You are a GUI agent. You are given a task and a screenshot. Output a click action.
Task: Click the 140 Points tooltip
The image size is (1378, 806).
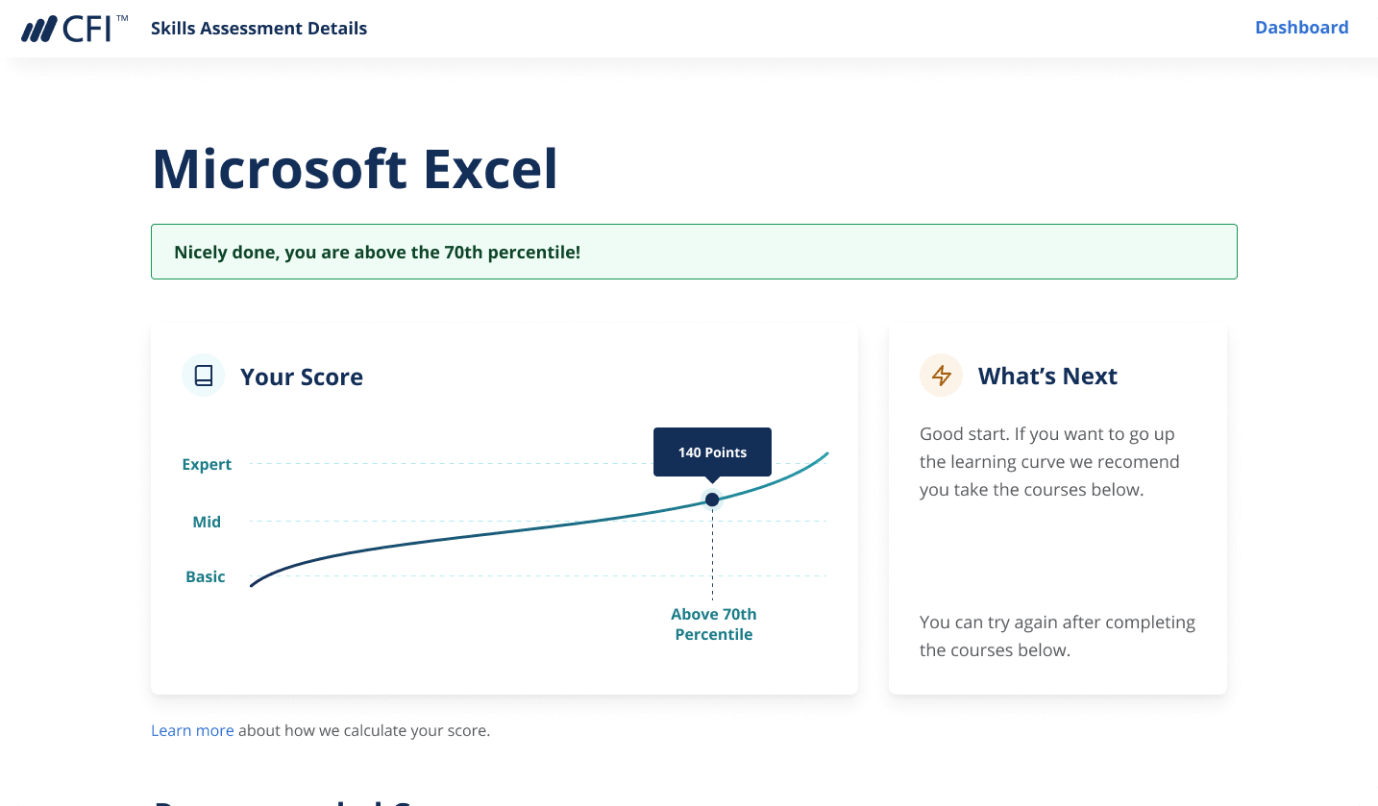[712, 452]
